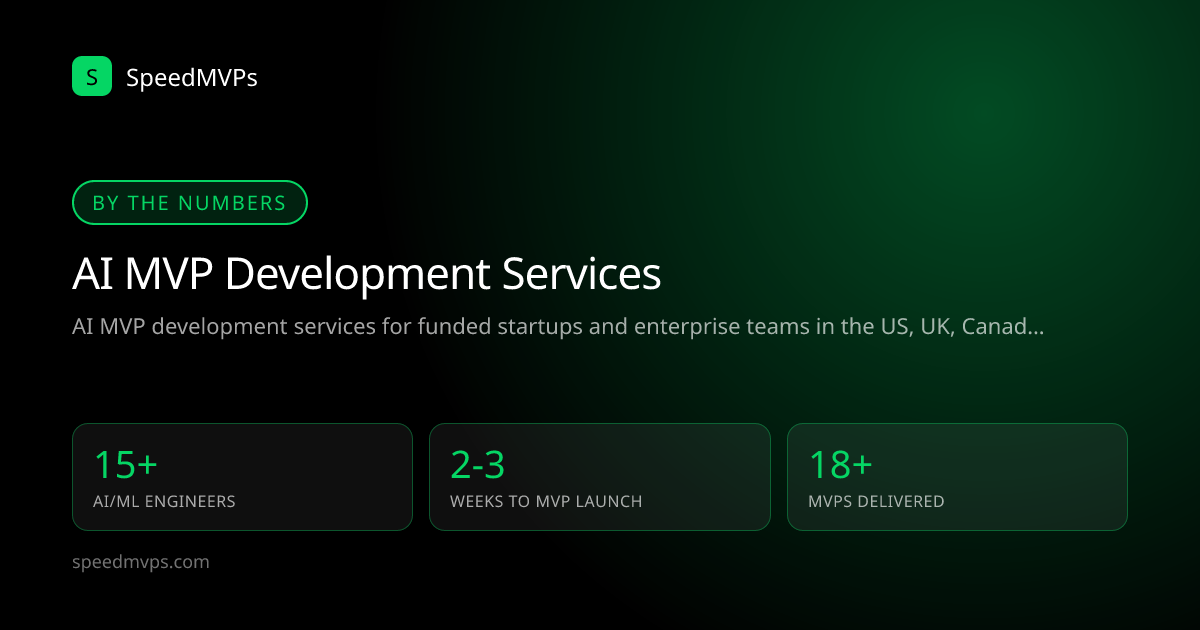Click the 15+ statistic number
This screenshot has height=630, width=1200.
[x=126, y=465]
